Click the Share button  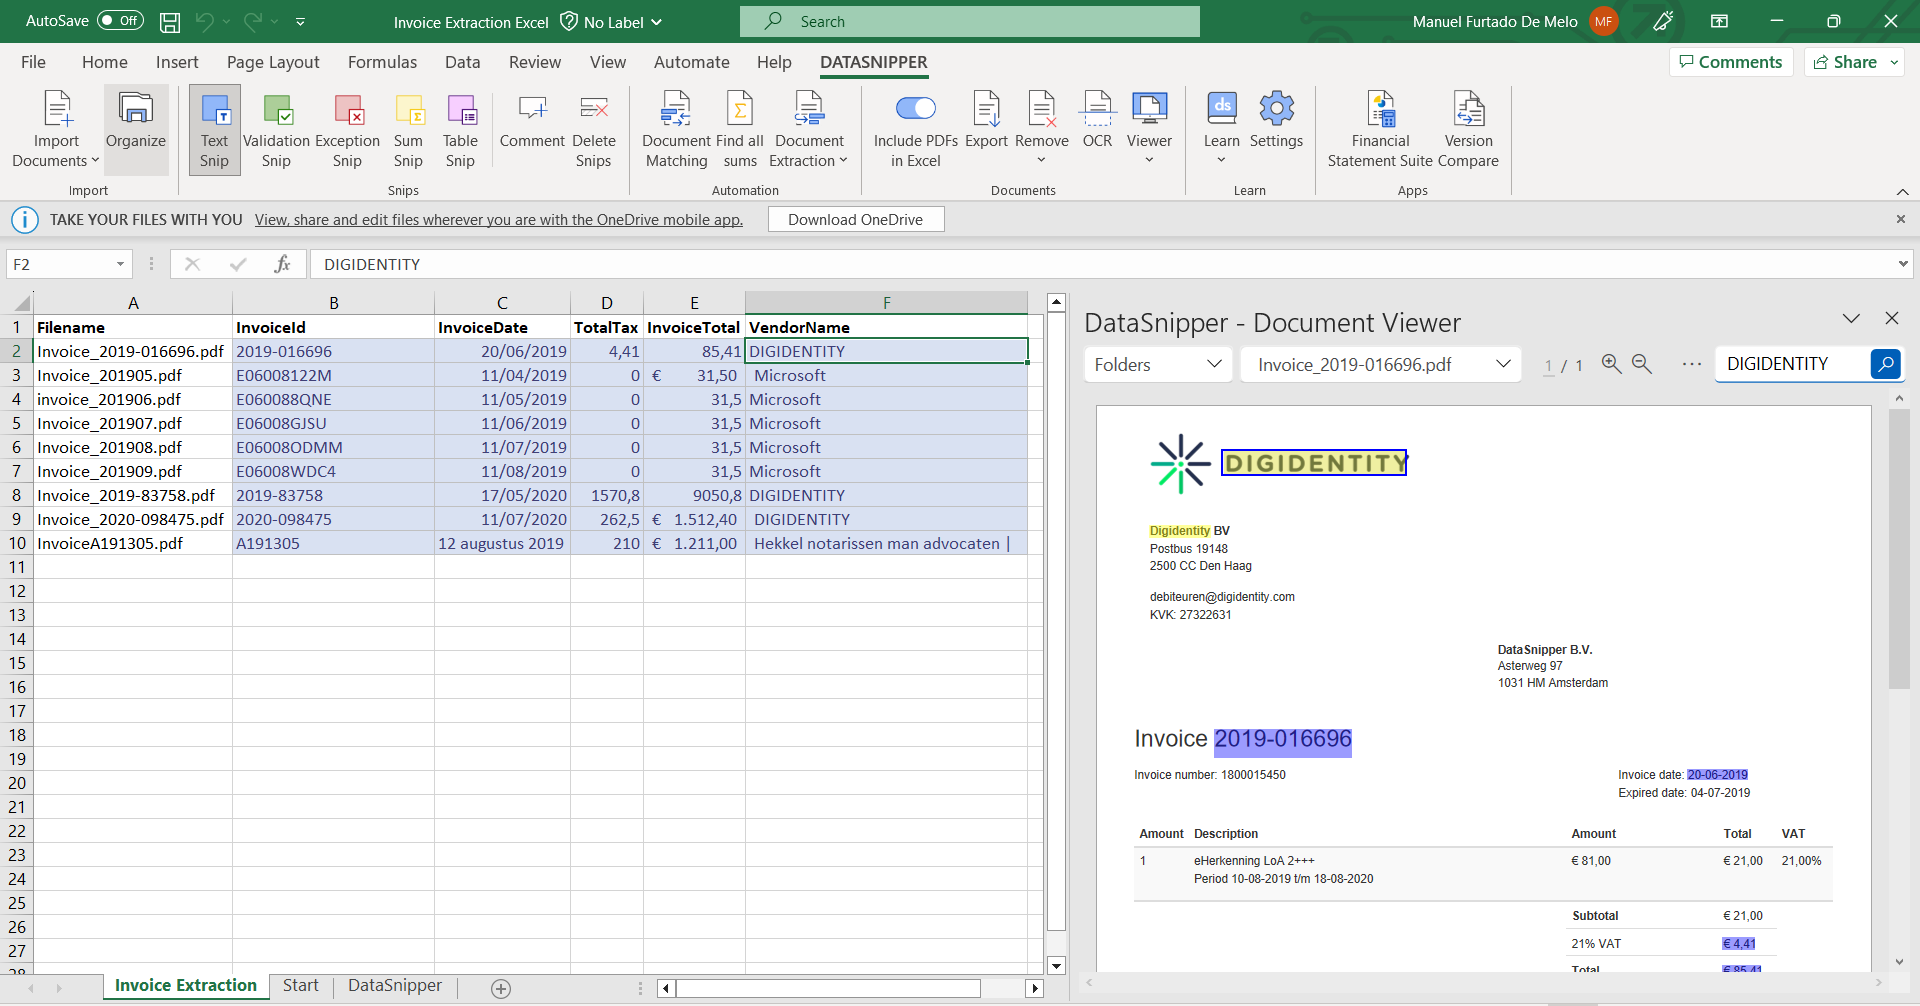click(x=1846, y=62)
